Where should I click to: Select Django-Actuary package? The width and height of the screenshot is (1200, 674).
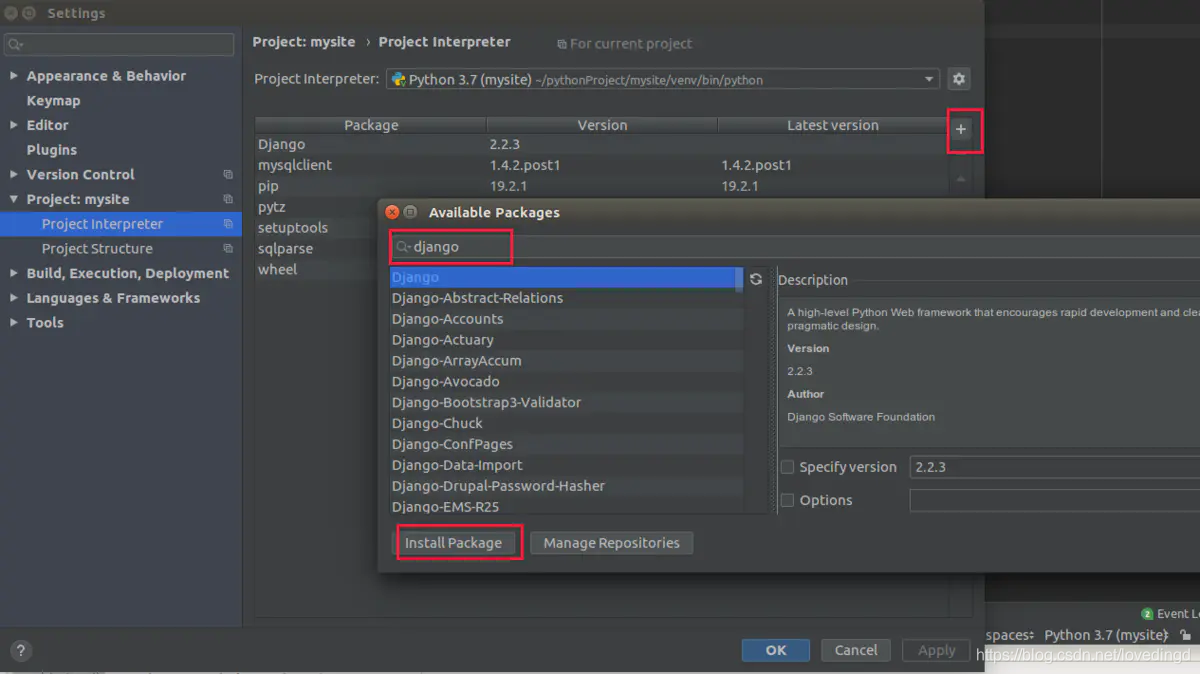coord(563,340)
